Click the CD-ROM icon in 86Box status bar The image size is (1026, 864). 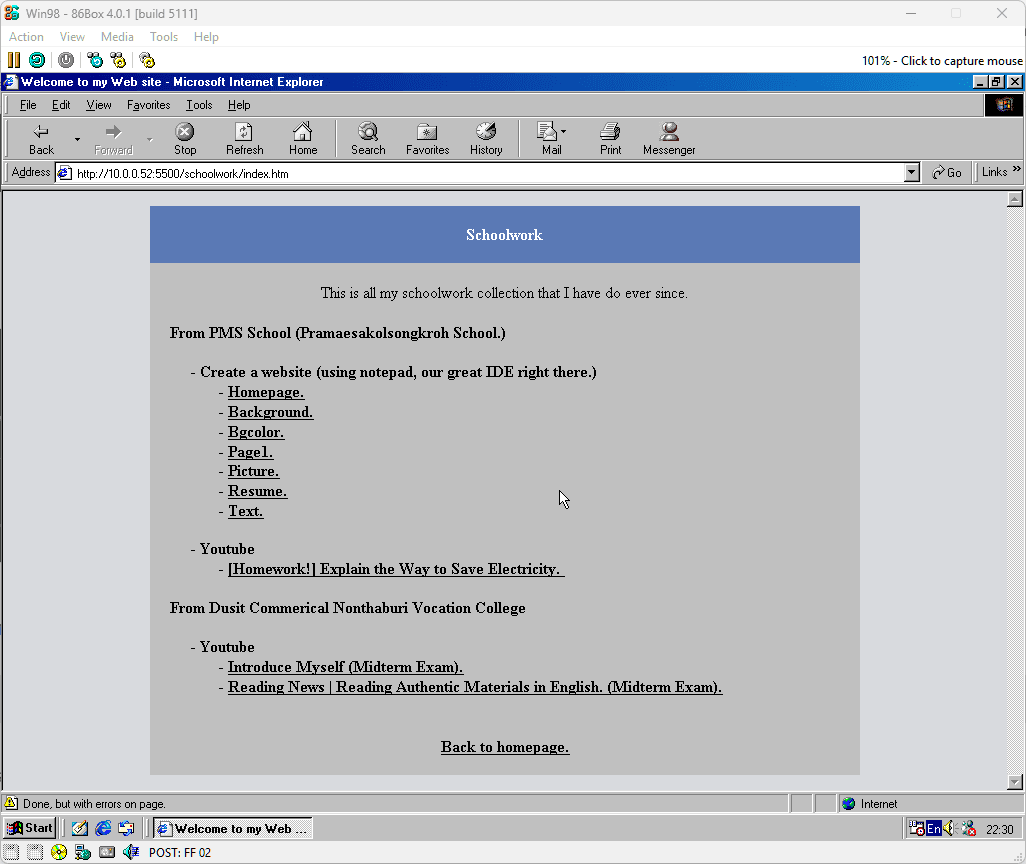pyautogui.click(x=59, y=852)
